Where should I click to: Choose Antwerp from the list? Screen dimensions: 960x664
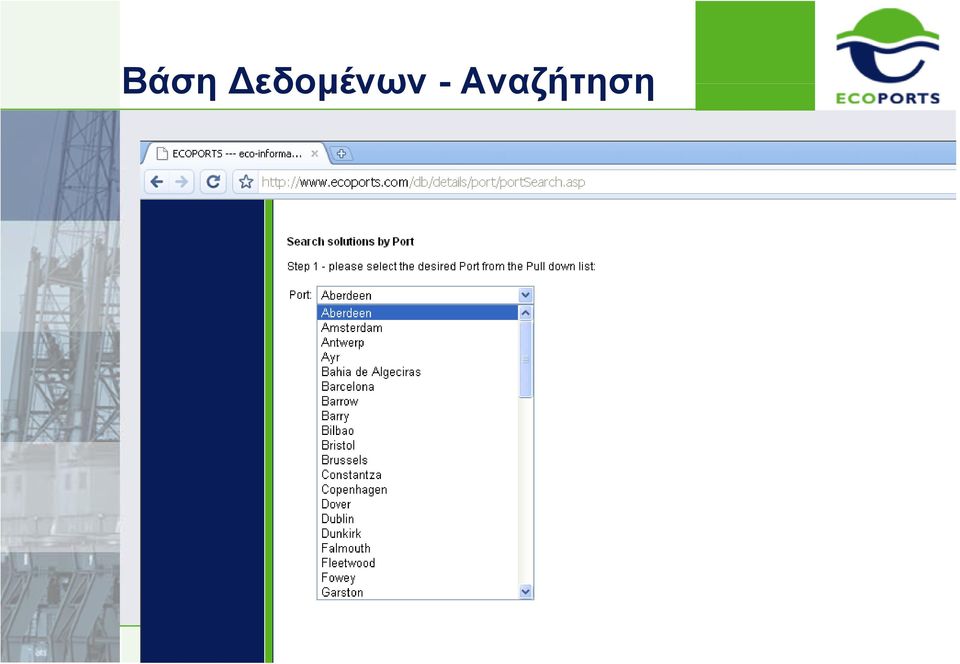pos(418,342)
